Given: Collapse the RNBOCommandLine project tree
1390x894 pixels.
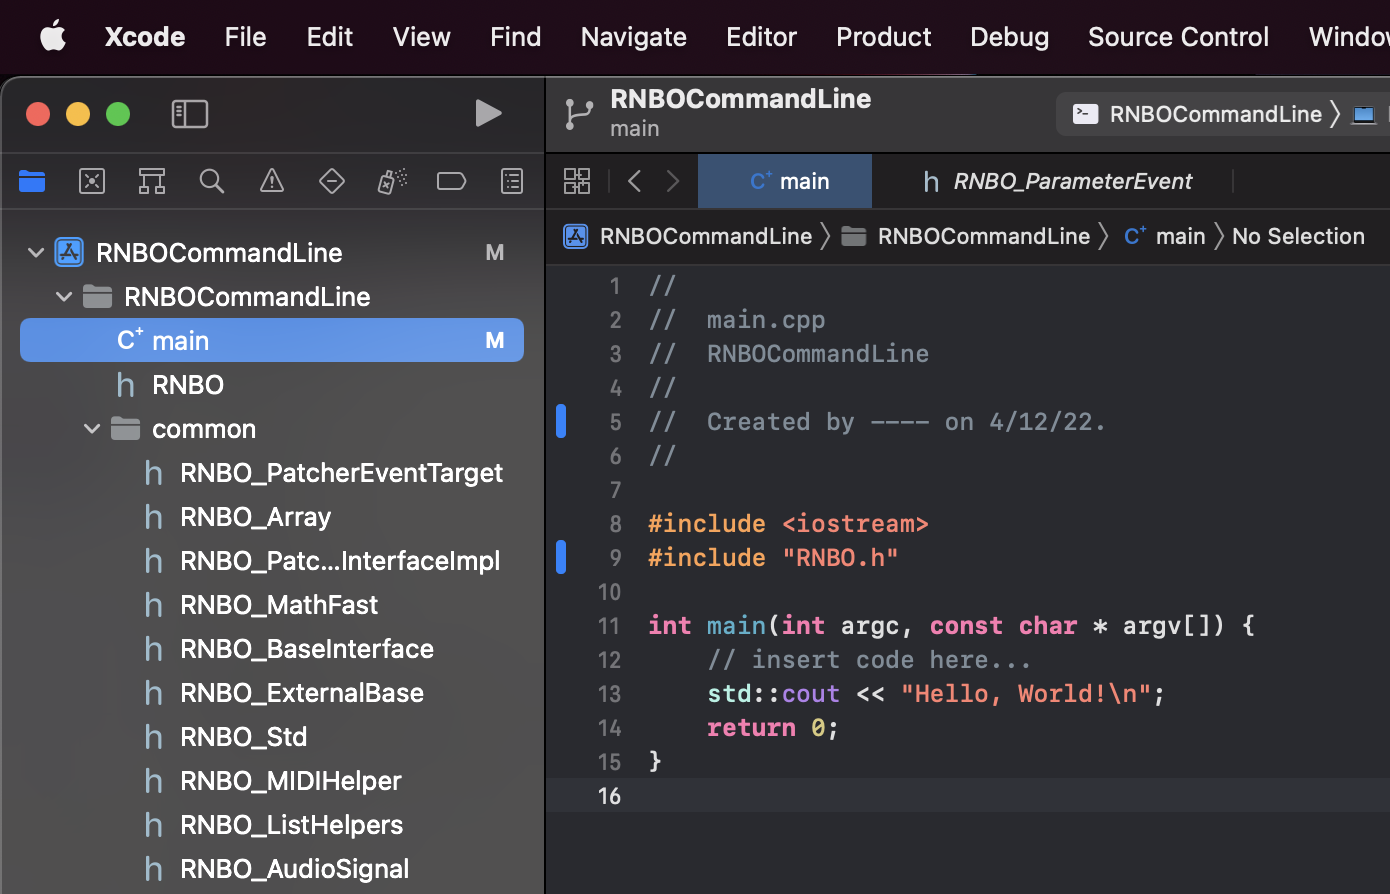Looking at the screenshot, I should pos(36,252).
